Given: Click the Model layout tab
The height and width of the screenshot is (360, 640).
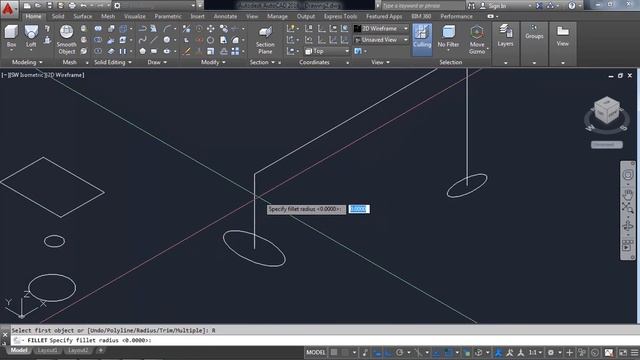Looking at the screenshot, I should tap(19, 350).
